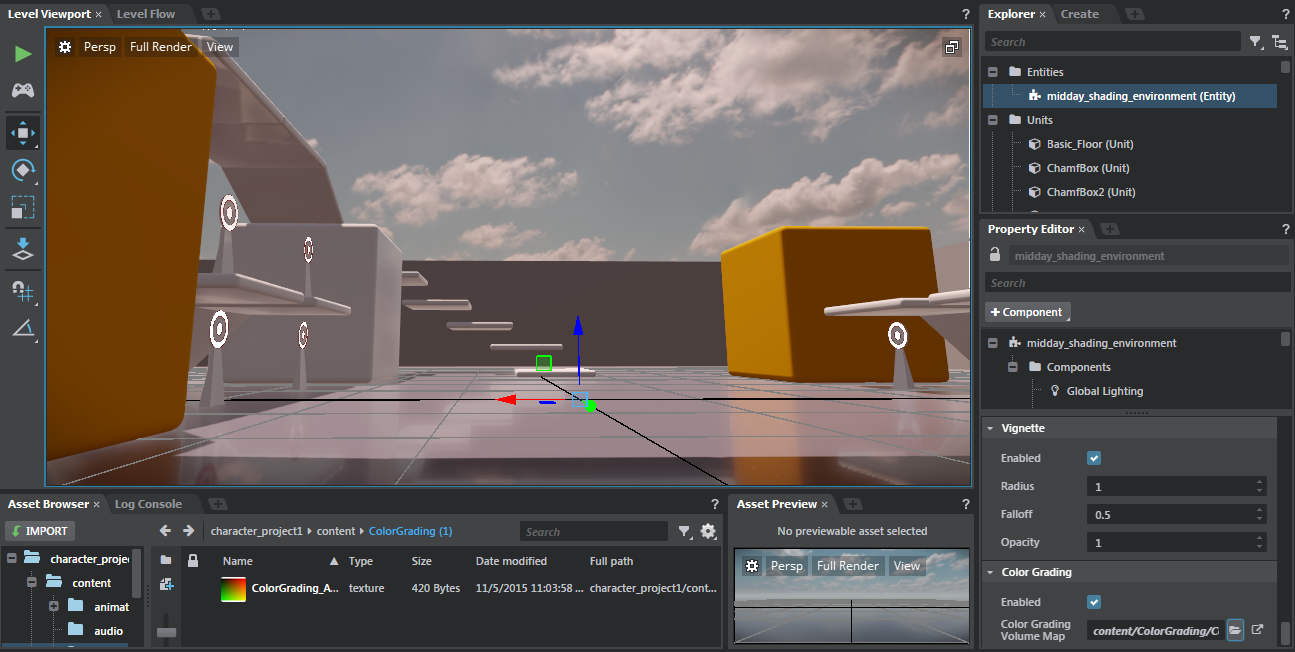Select the Scale tool in the toolbar
Viewport: 1295px width, 652px height.
tap(22, 208)
